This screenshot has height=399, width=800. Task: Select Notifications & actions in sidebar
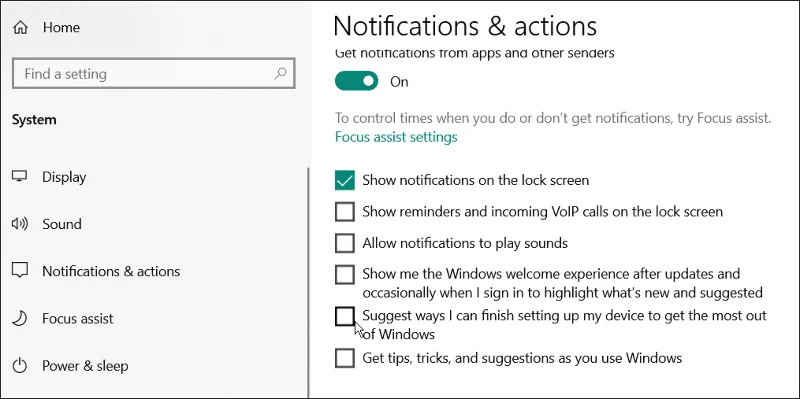111,271
